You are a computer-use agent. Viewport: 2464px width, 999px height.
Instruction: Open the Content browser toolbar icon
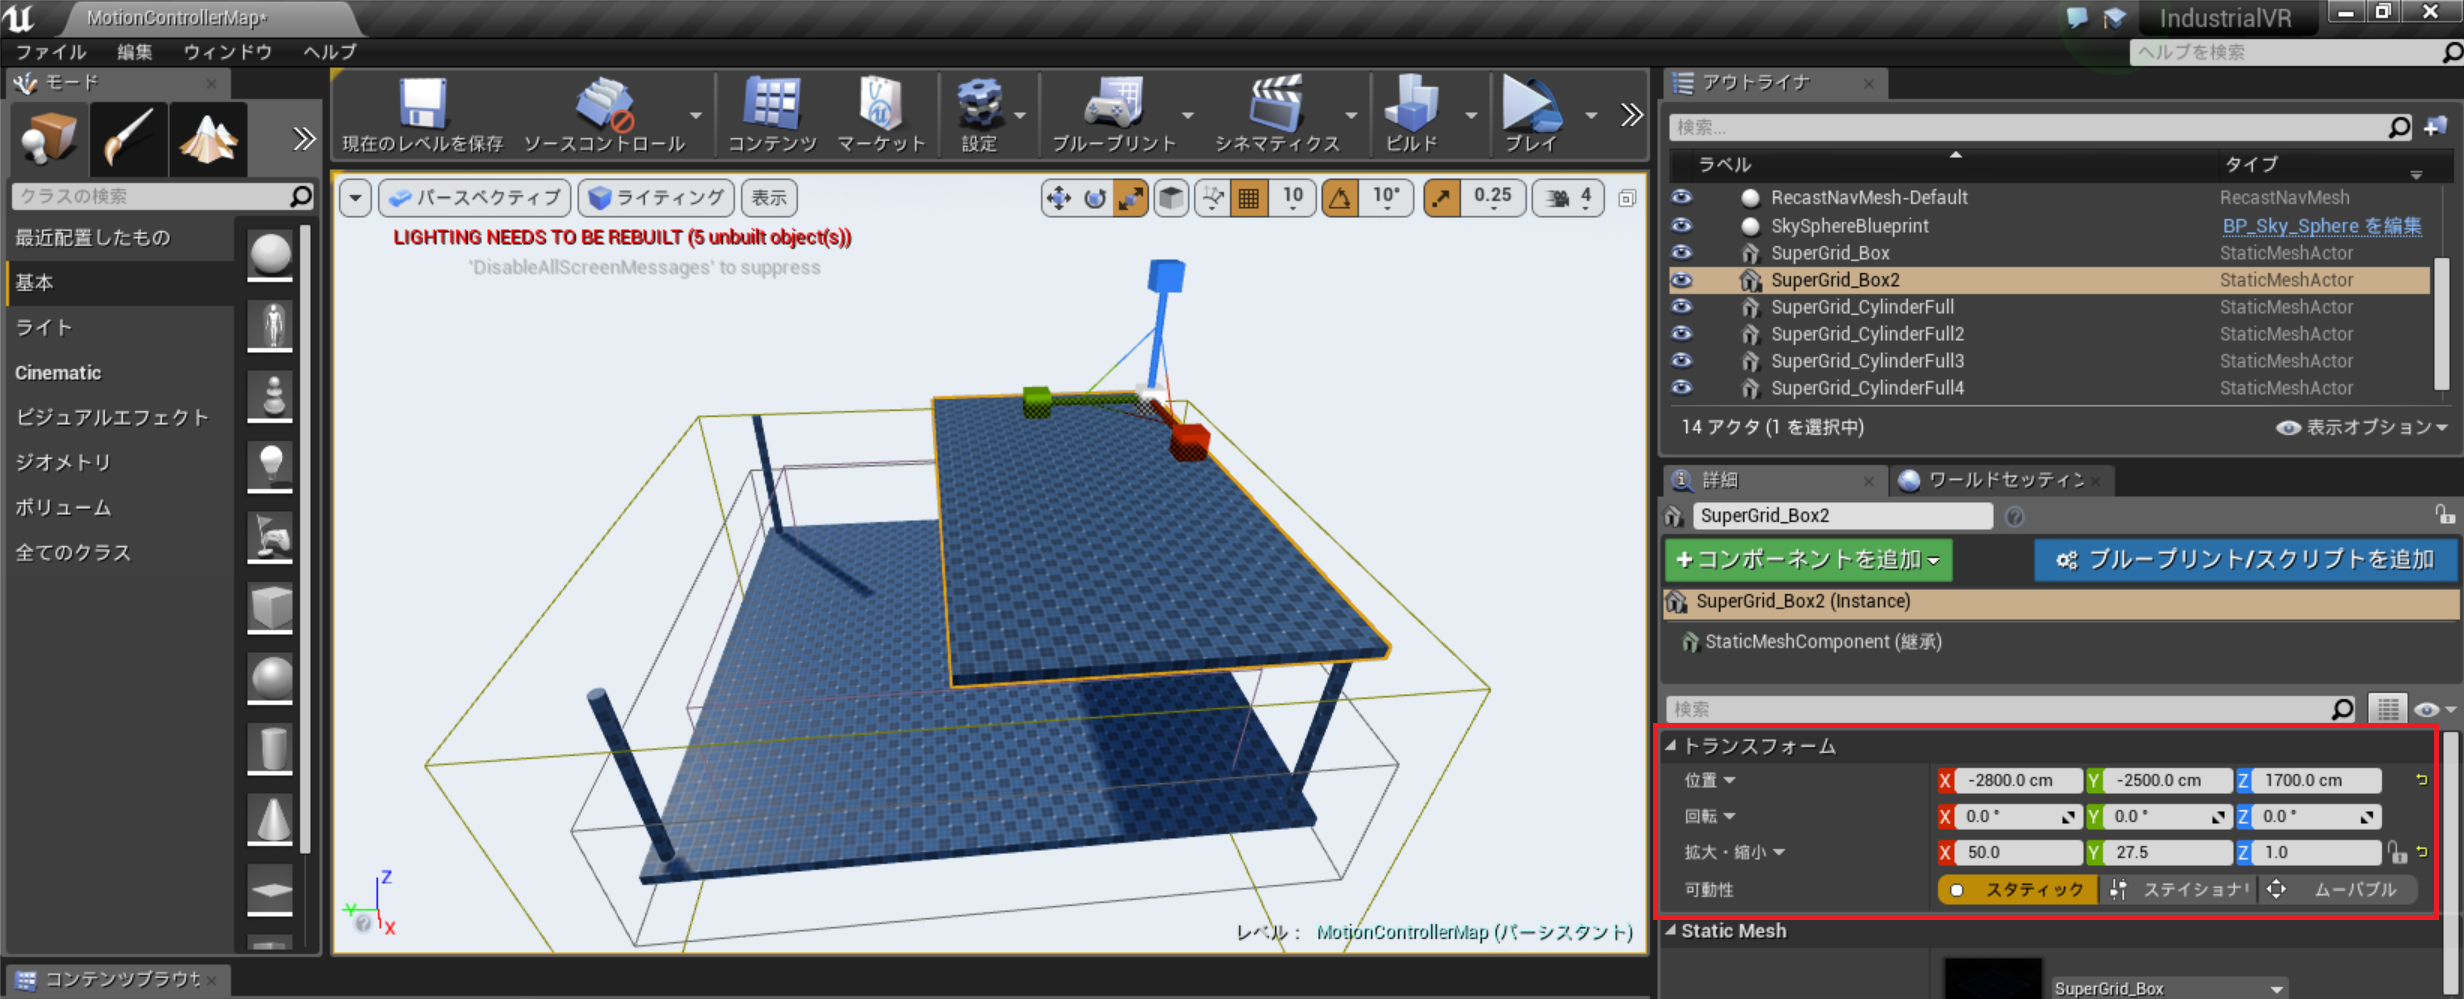(x=771, y=114)
